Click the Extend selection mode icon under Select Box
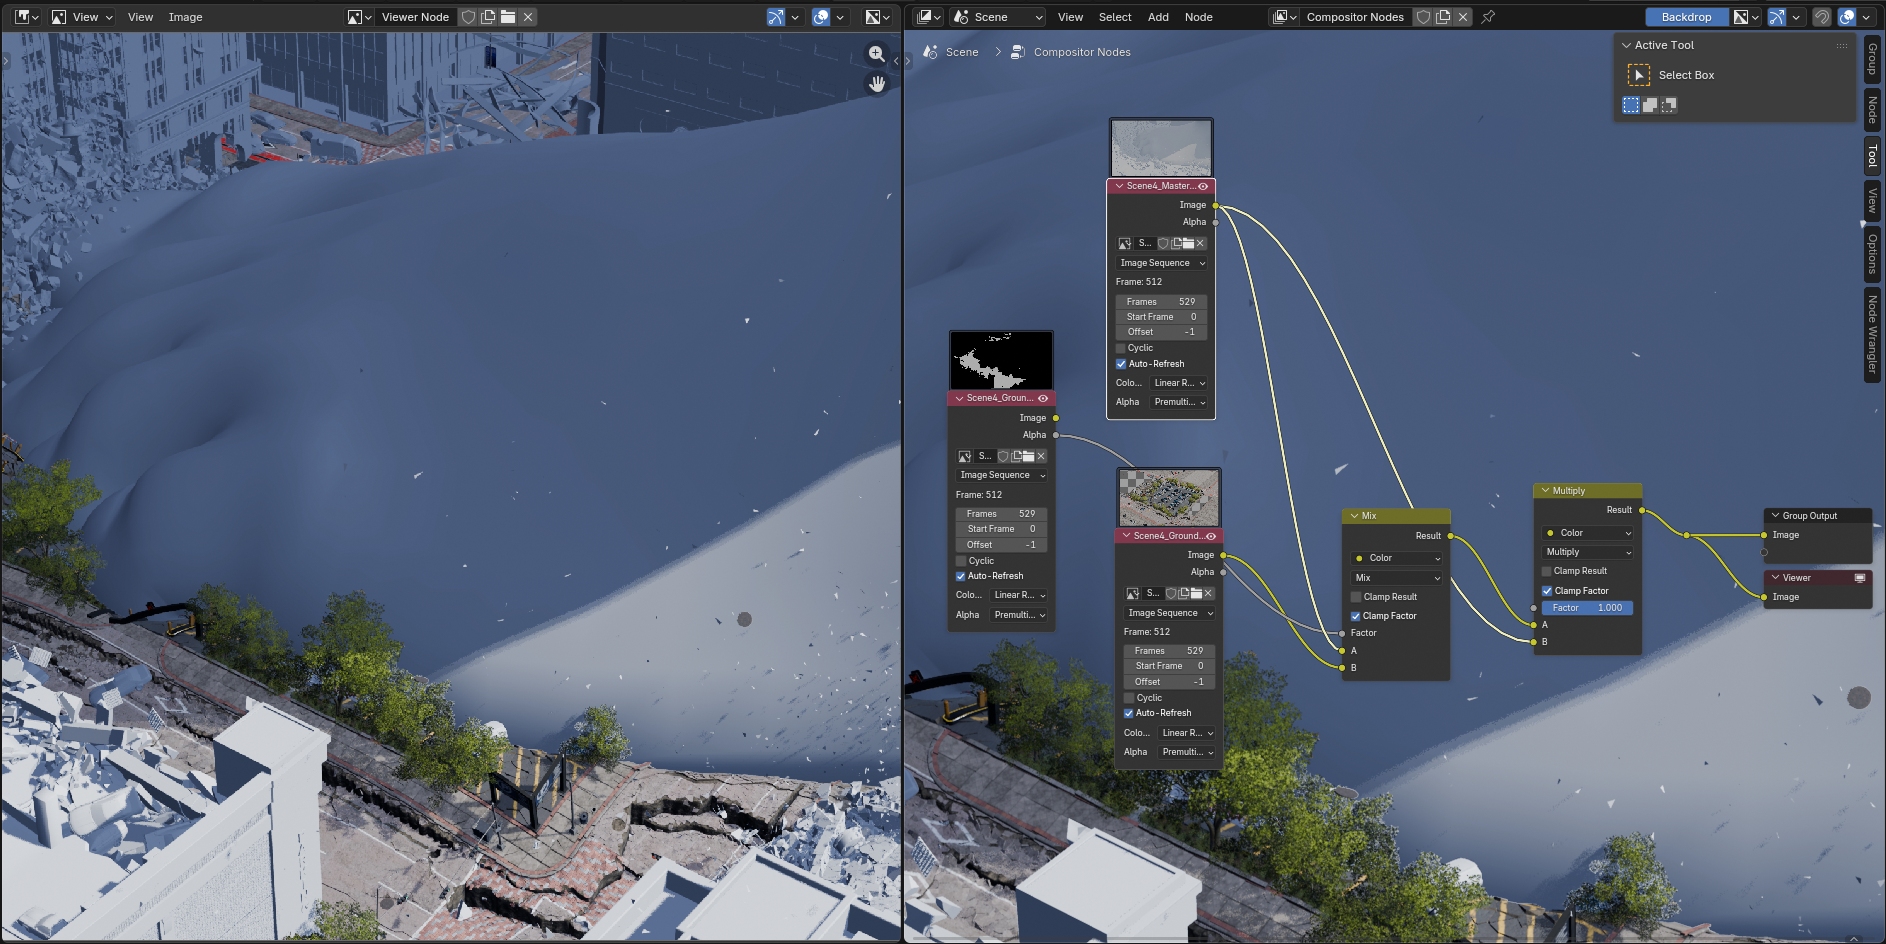Image resolution: width=1886 pixels, height=944 pixels. tap(1650, 105)
